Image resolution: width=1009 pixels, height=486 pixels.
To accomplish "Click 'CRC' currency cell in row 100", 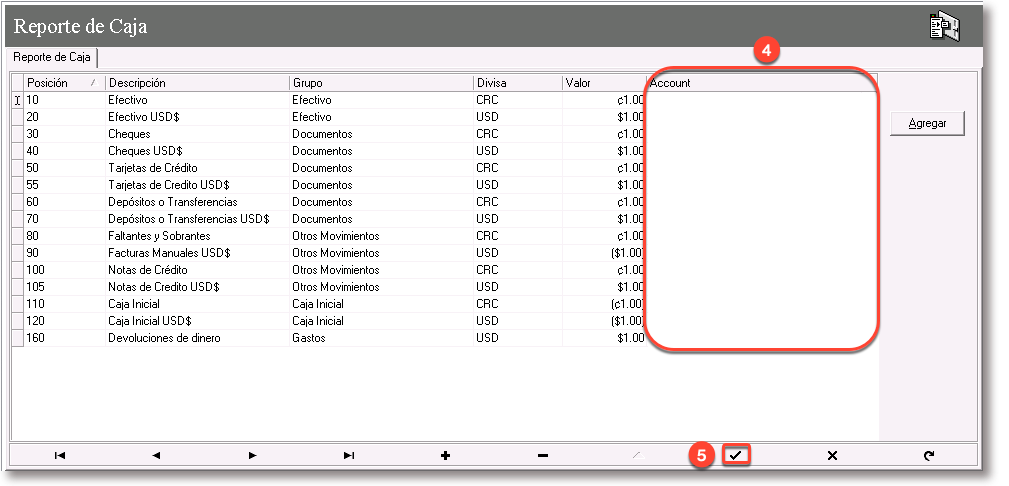I will point(518,270).
